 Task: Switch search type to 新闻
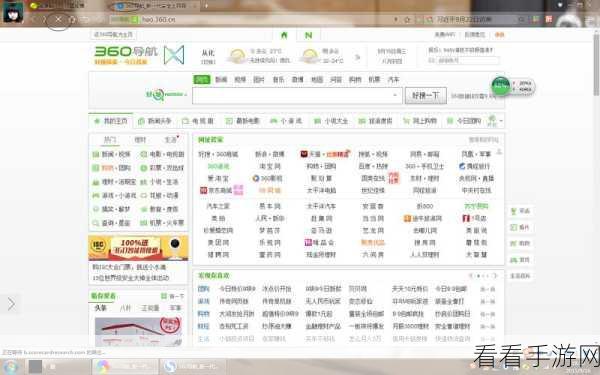[x=221, y=80]
